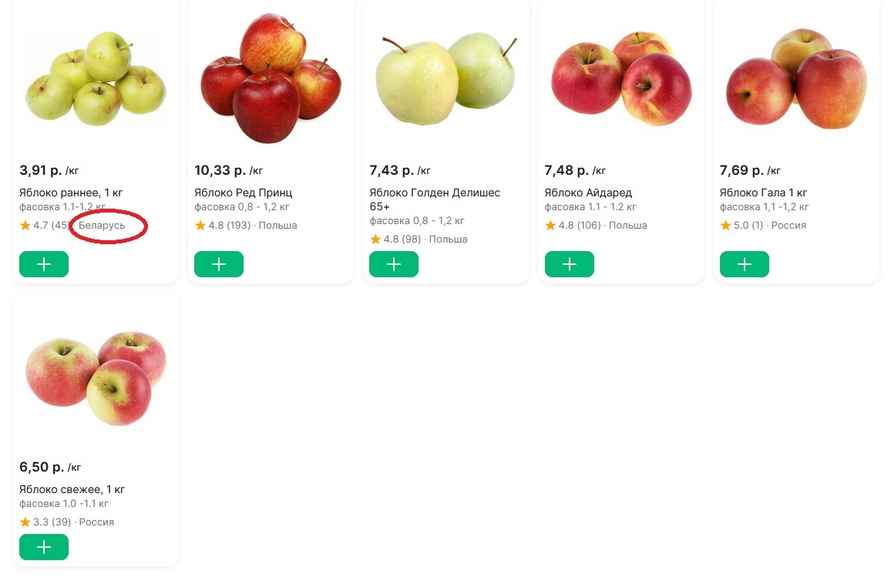Open the Яблоко Голден Делишес 65+ title
The image size is (891, 580).
[435, 199]
